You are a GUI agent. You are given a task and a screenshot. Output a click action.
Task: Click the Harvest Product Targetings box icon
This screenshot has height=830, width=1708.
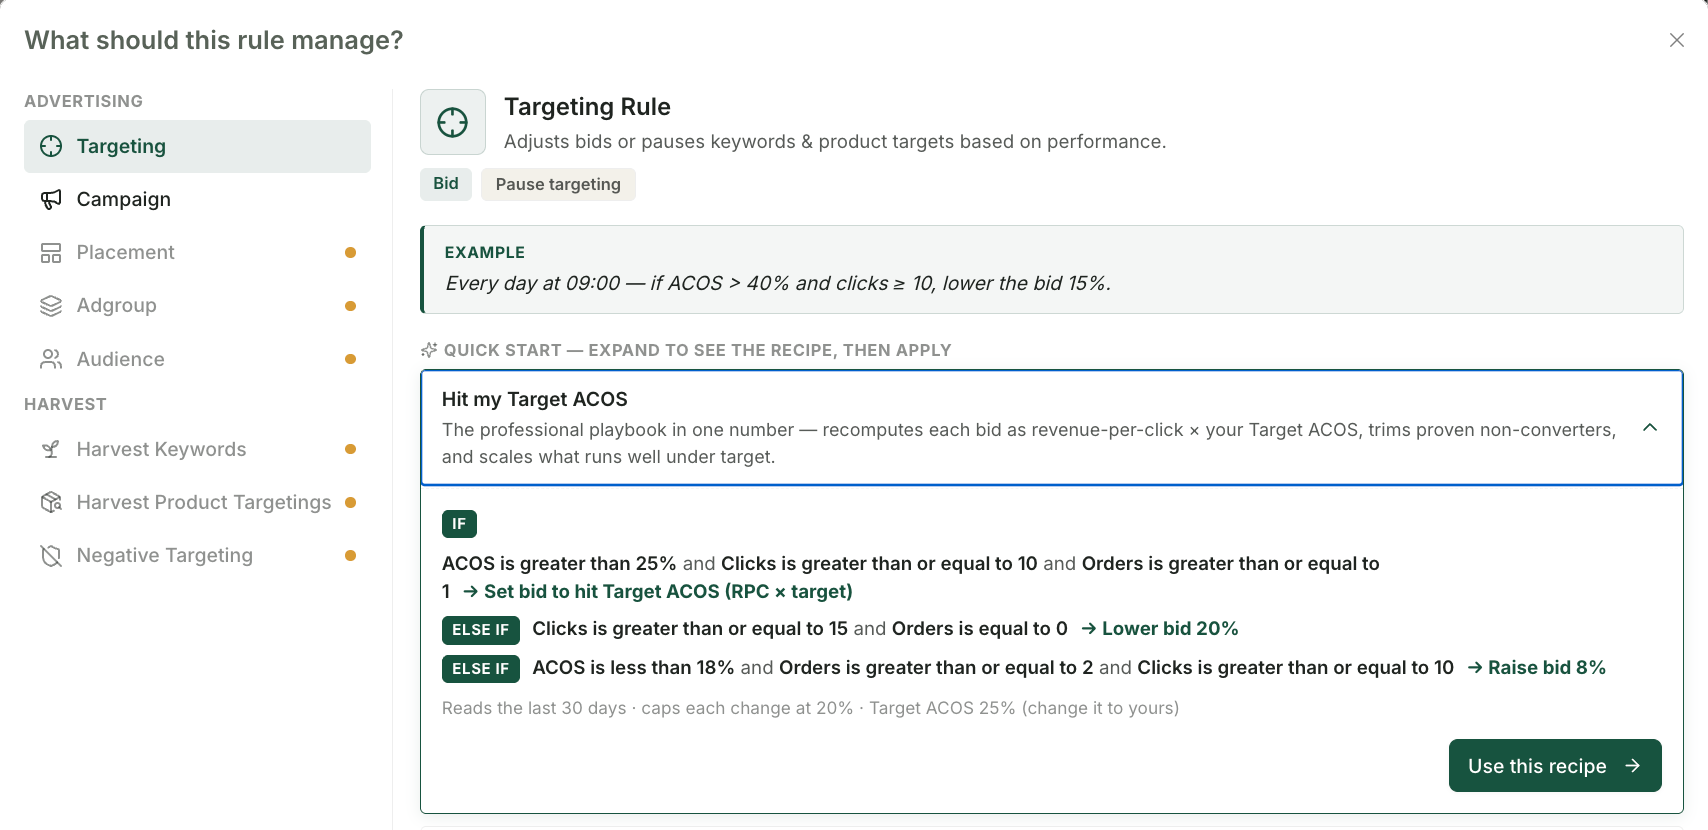(x=51, y=502)
